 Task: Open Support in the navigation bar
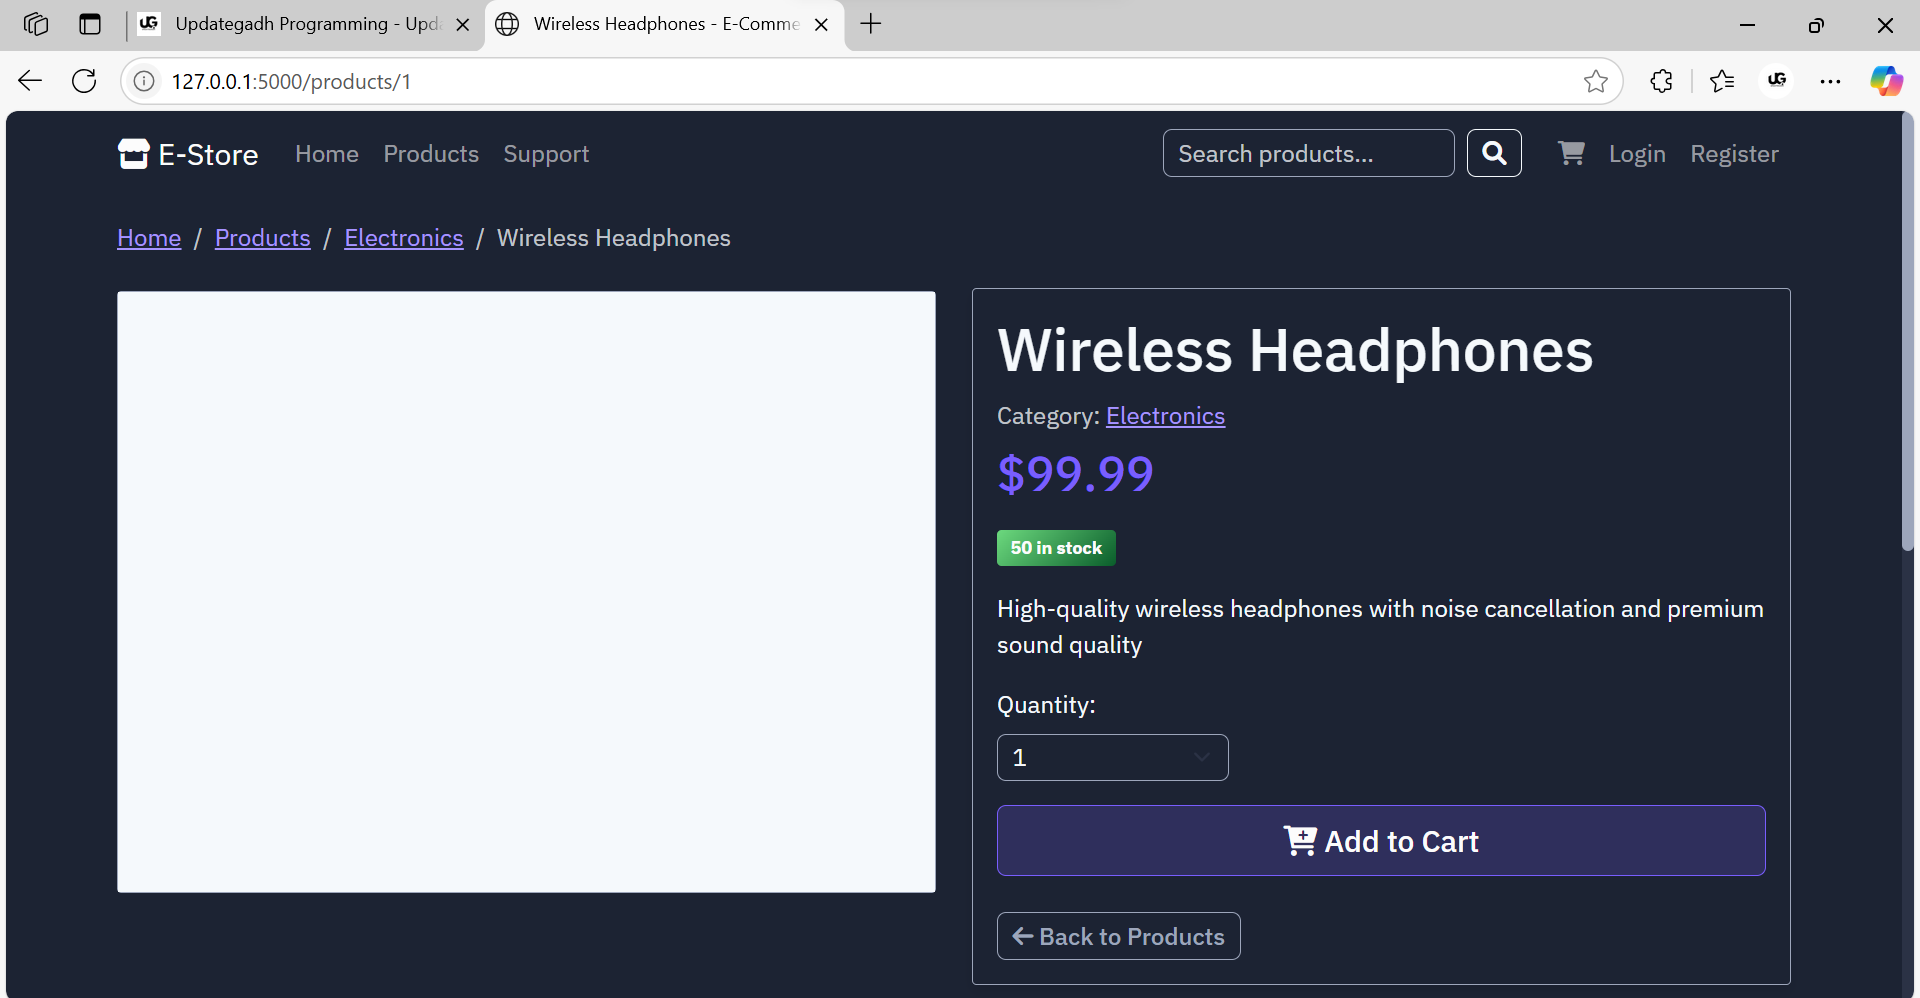pyautogui.click(x=546, y=154)
